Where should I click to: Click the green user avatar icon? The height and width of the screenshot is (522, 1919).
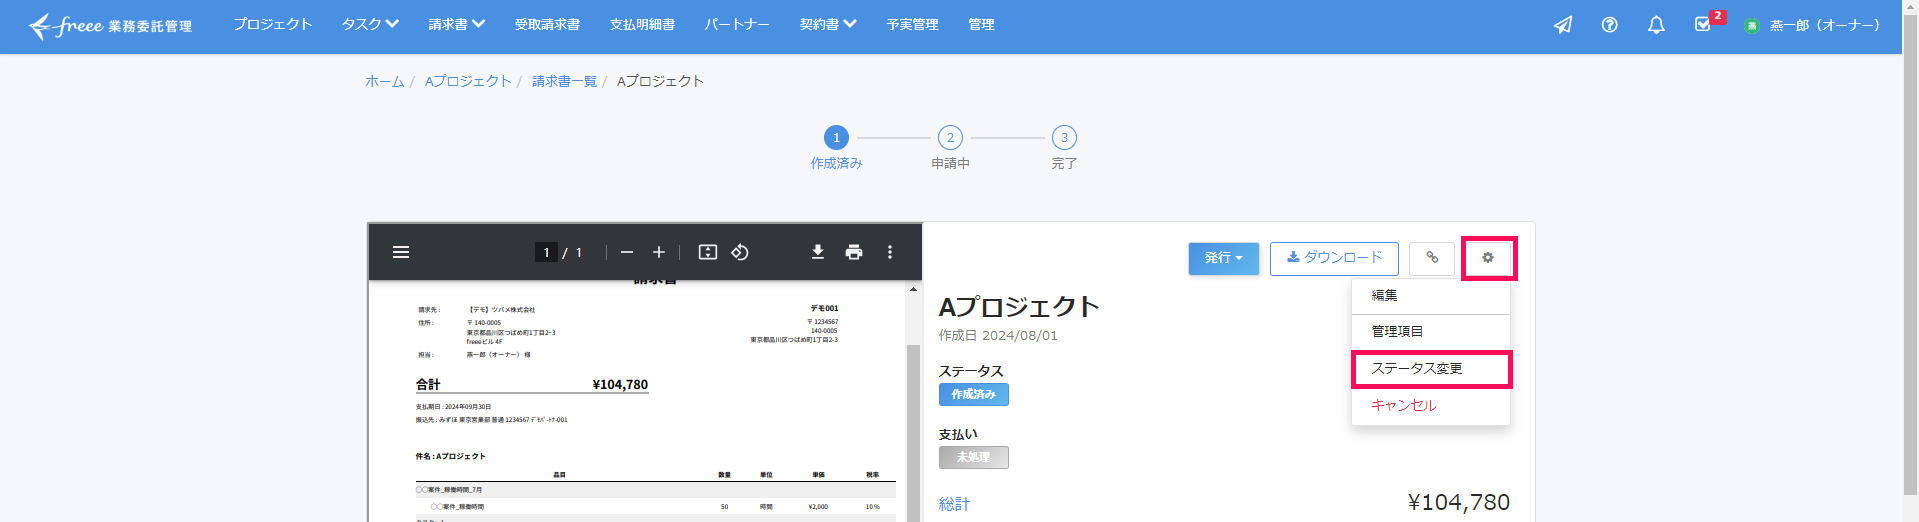[1751, 26]
